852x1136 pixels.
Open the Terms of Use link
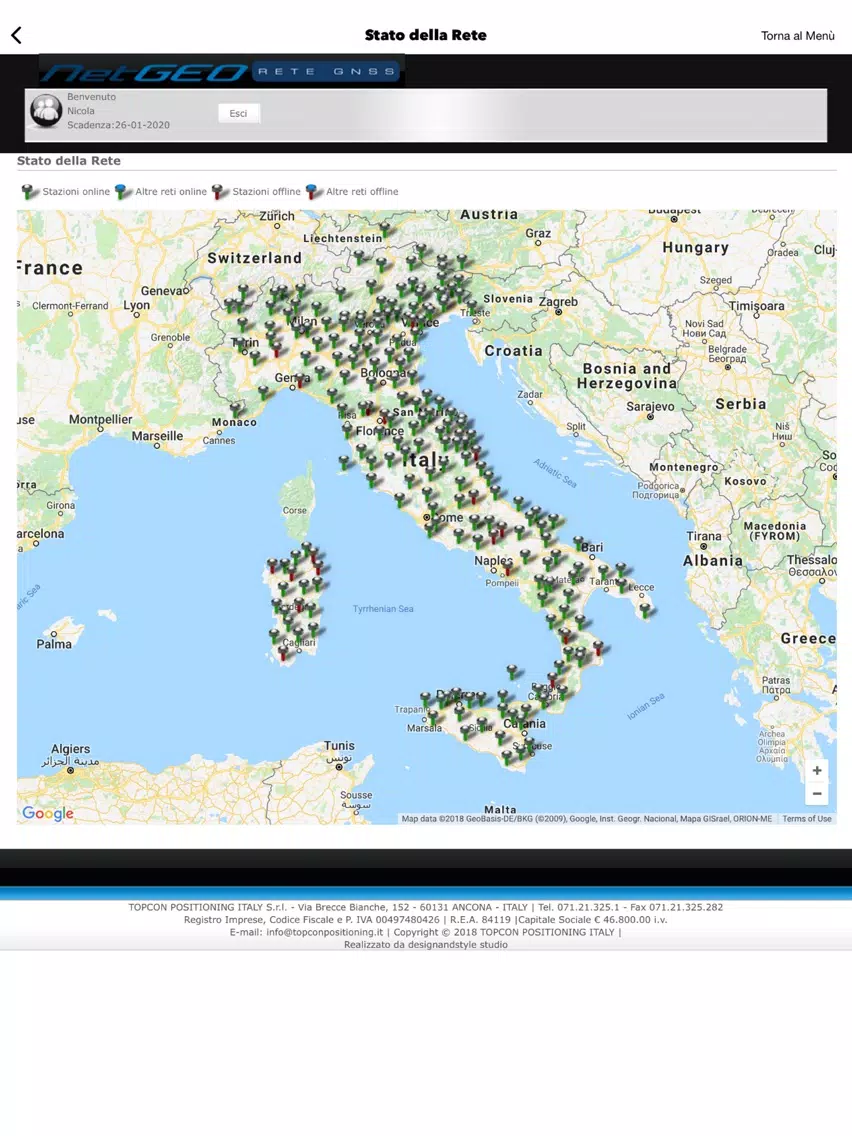[x=807, y=819]
